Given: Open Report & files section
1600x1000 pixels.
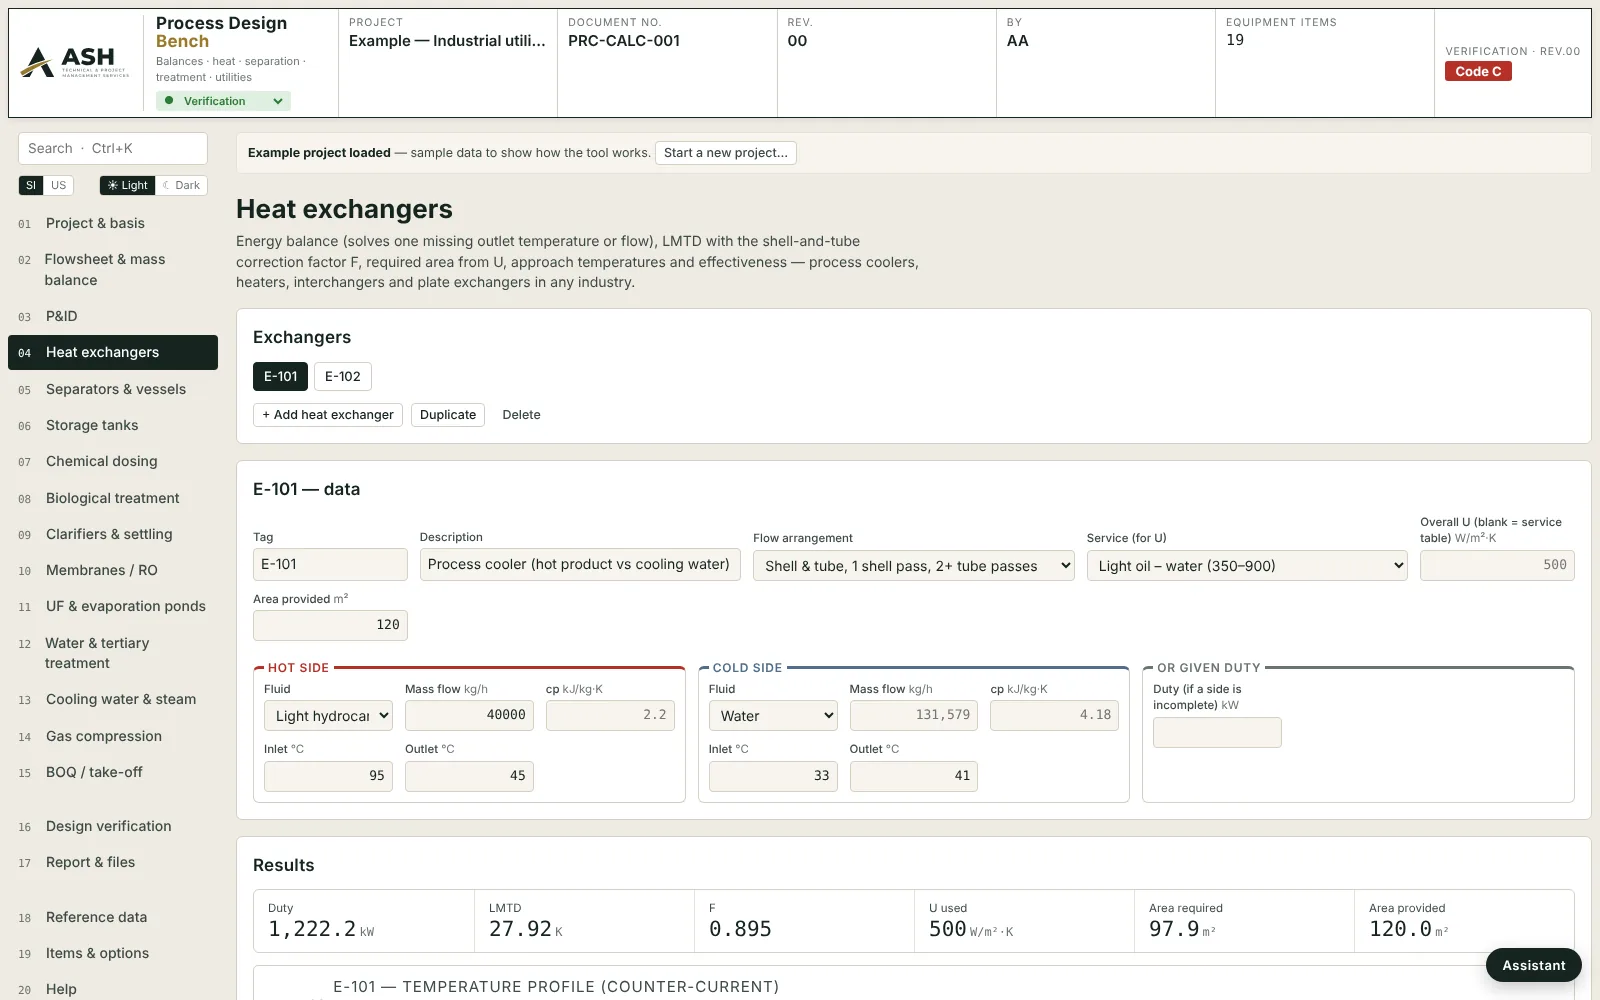Looking at the screenshot, I should click(113, 862).
